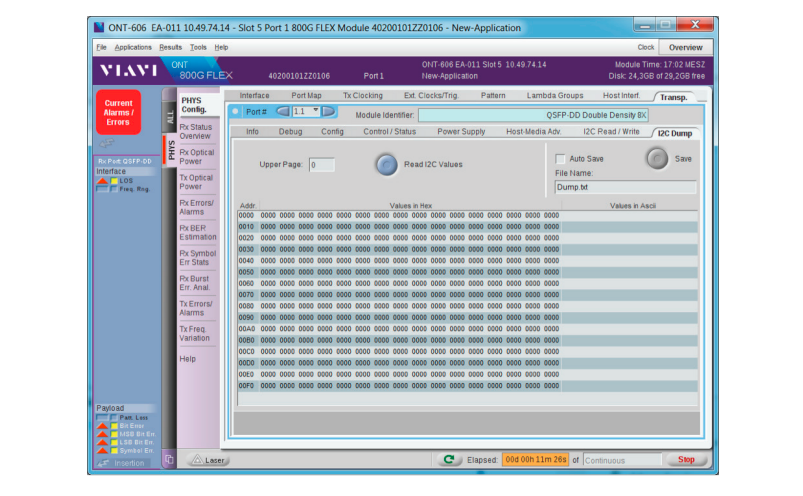Click the copy-windows icon below sidebar tabs
803x496 pixels.
(169, 460)
